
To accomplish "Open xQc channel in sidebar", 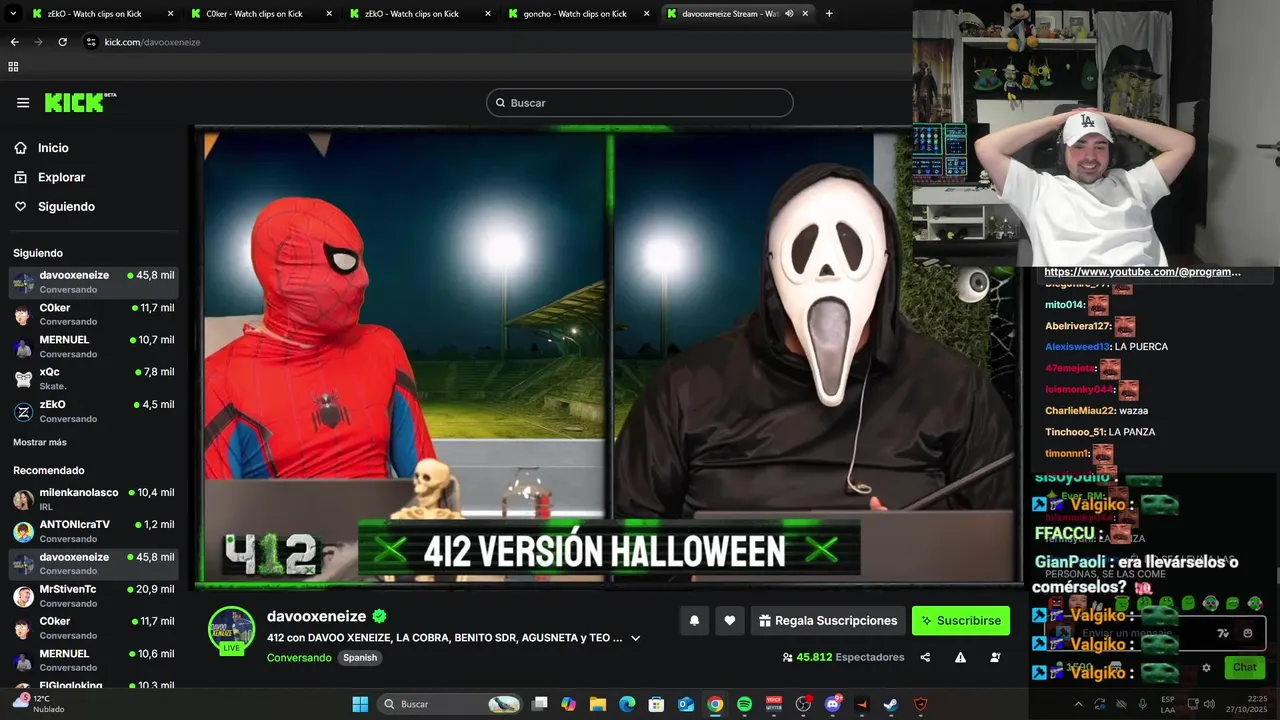I will click(94, 379).
